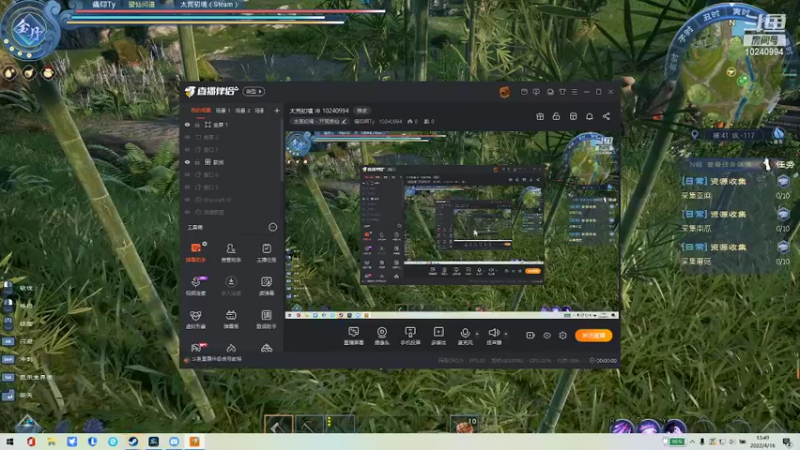Add a phone screen cast source
800x450 pixels.
410,336
